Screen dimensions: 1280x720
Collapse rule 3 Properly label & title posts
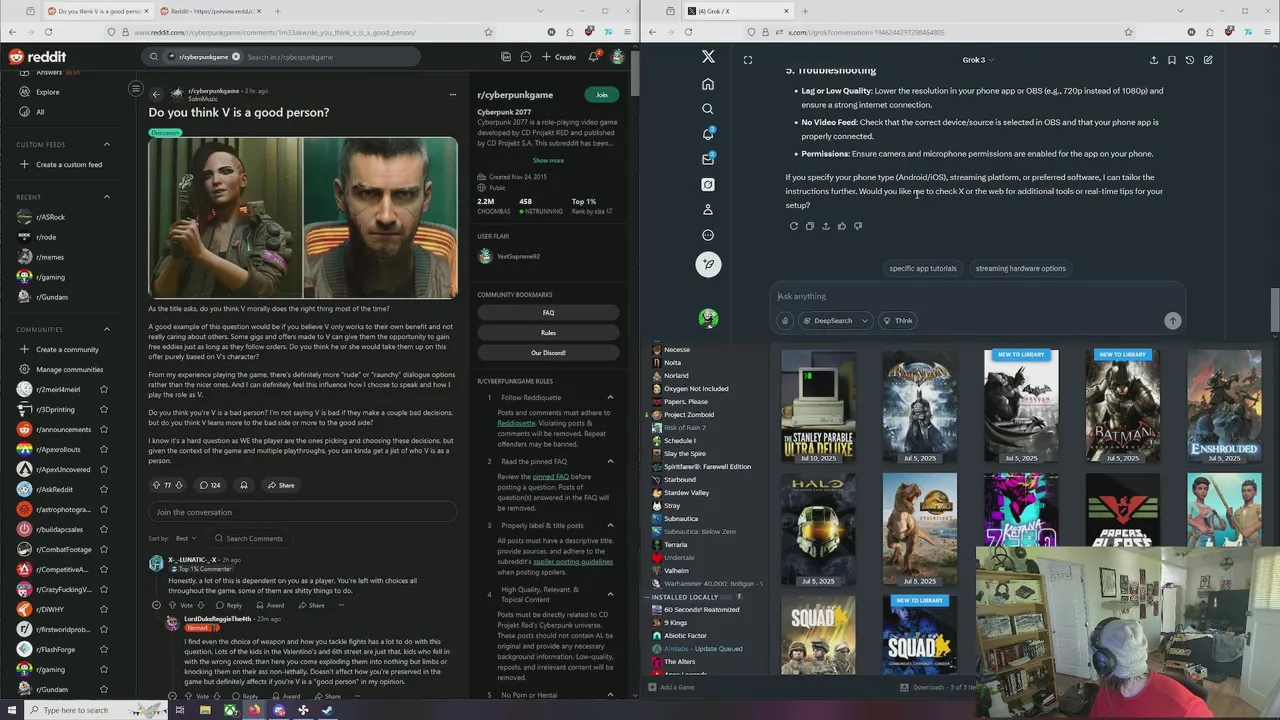click(x=610, y=525)
